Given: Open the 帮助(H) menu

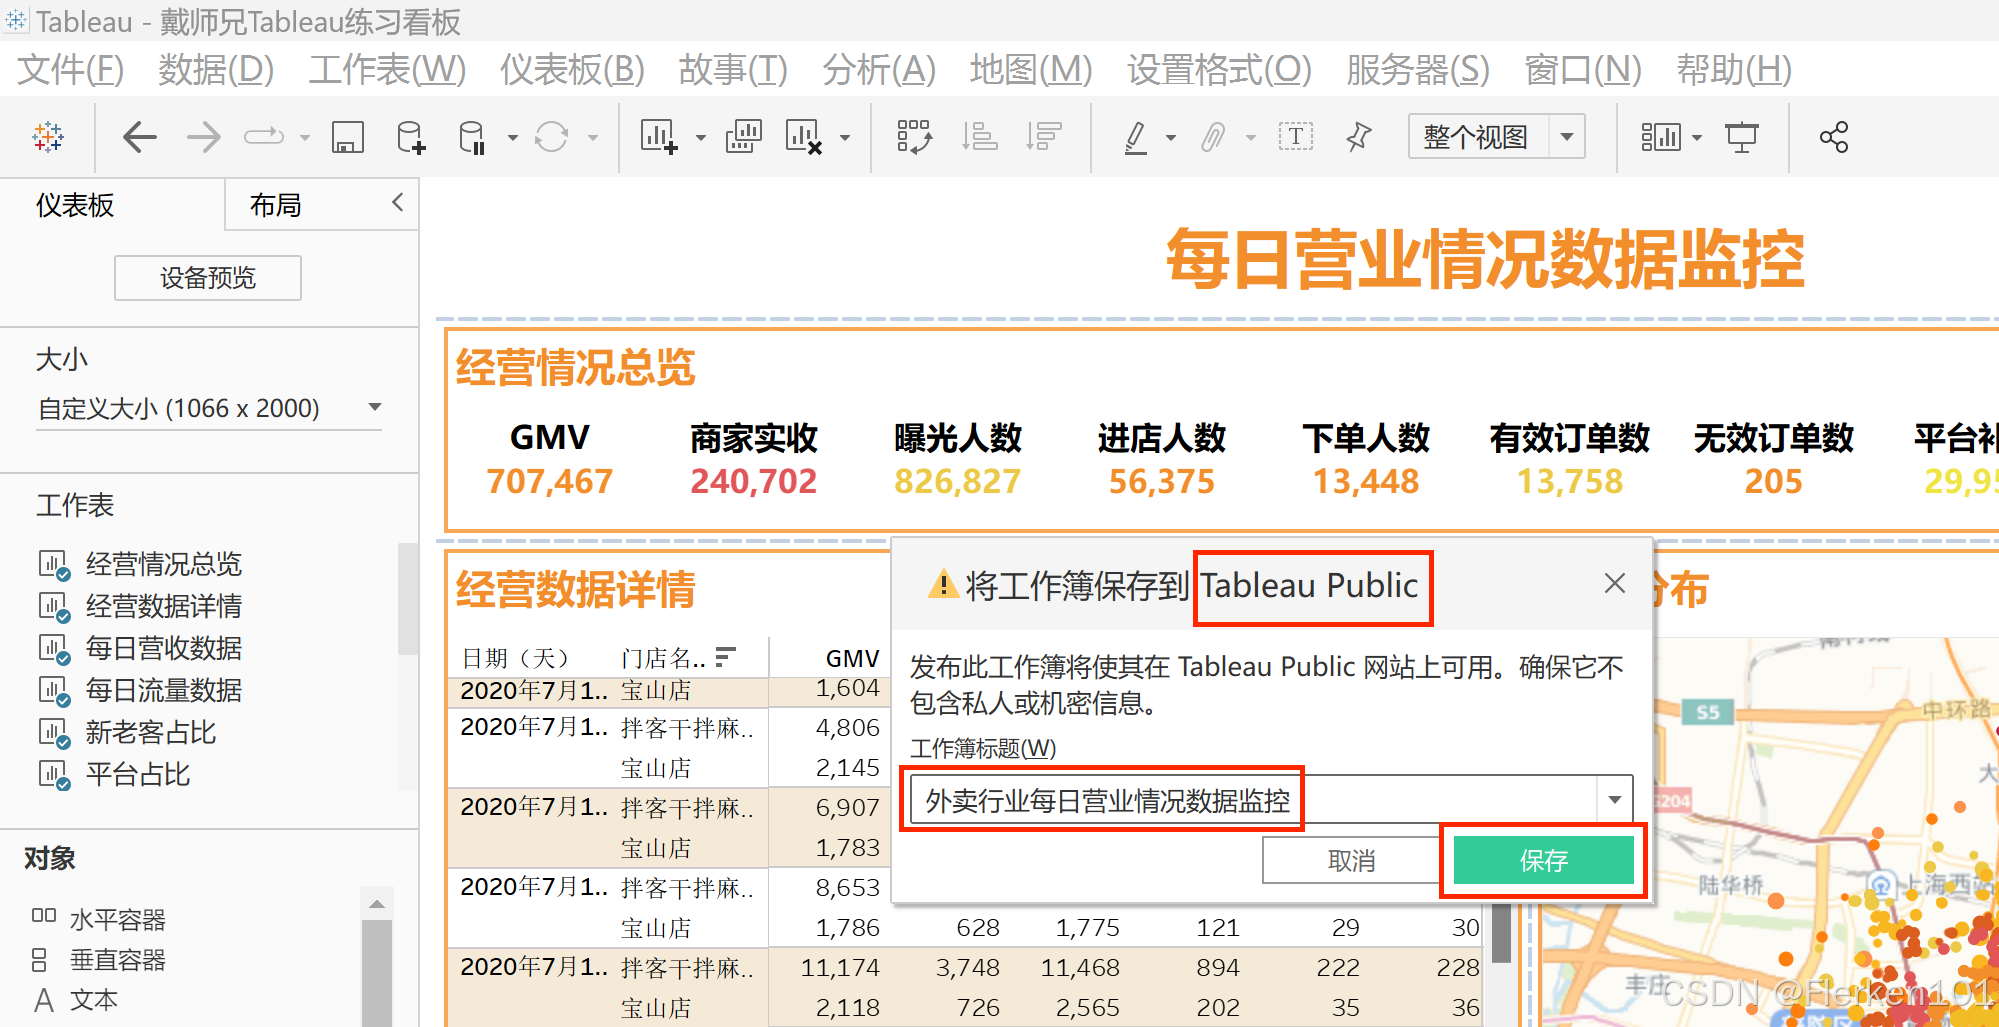Looking at the screenshot, I should pyautogui.click(x=1734, y=70).
